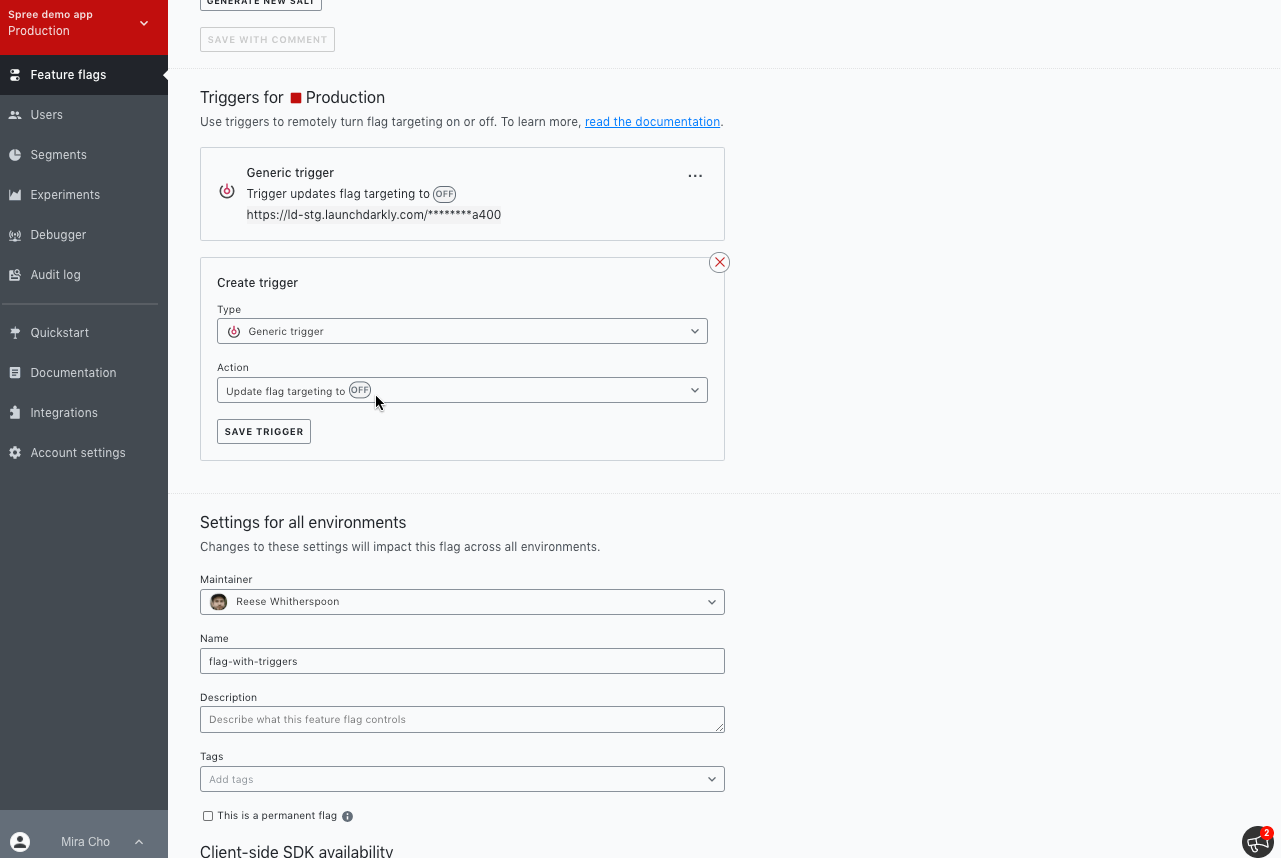Expand the Action dropdown
Screen dimensions: 1281x858
pyautogui.click(x=462, y=390)
